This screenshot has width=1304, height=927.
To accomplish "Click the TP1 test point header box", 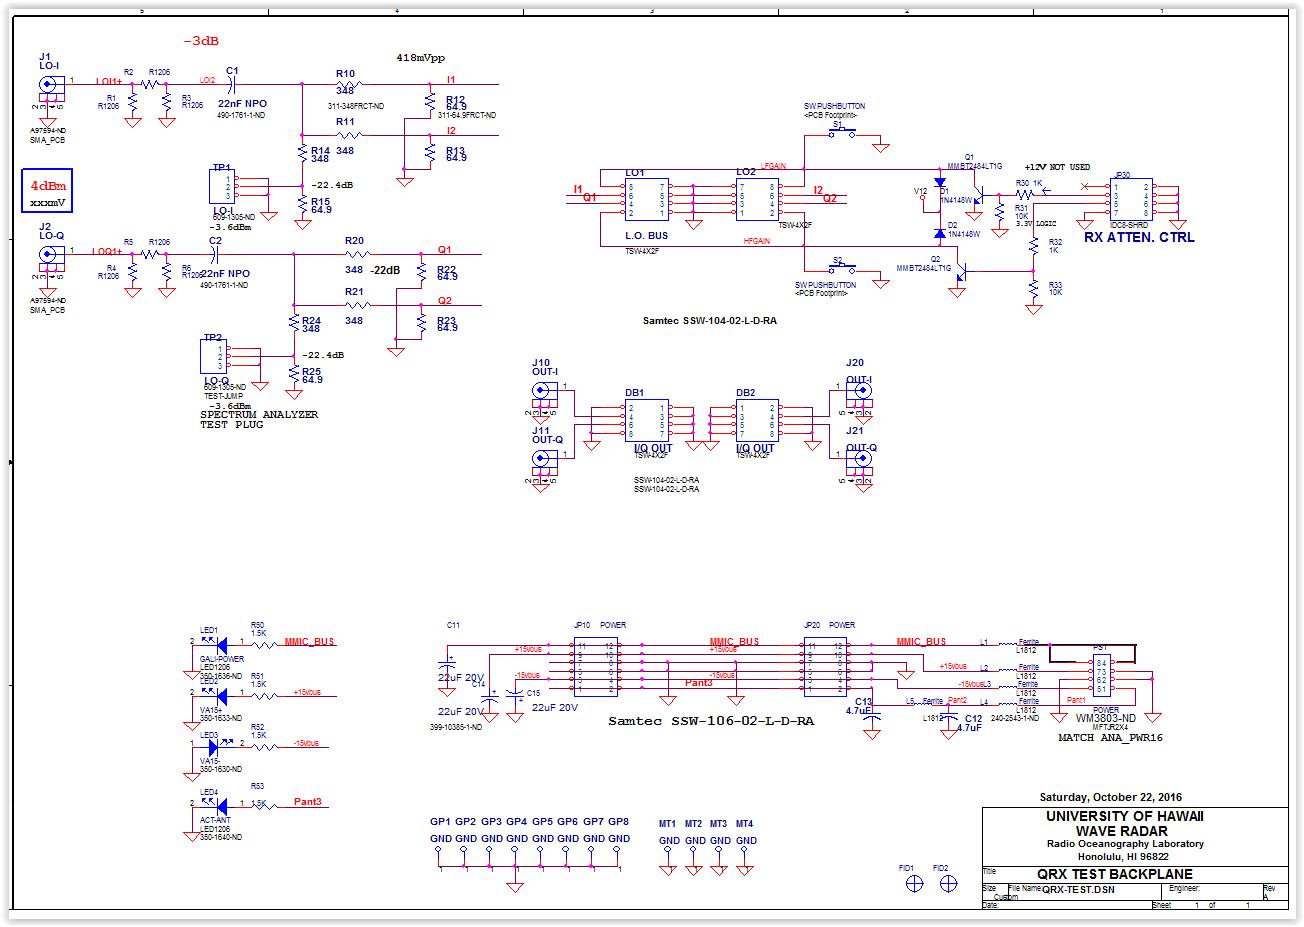I will 221,188.
